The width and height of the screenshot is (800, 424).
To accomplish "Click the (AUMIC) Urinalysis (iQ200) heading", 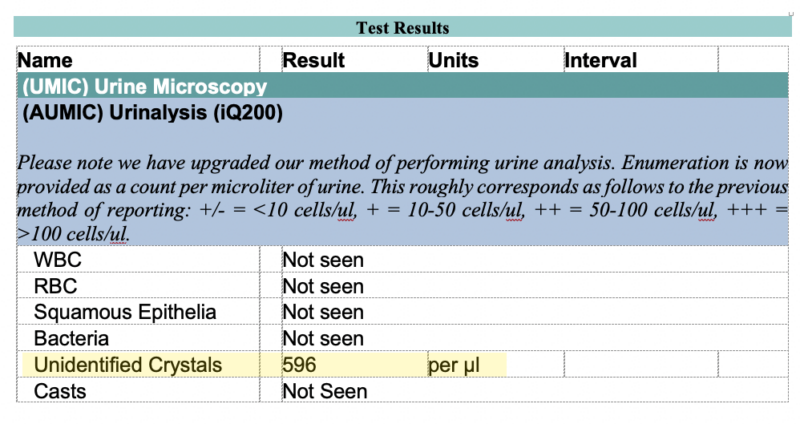I will tap(153, 112).
